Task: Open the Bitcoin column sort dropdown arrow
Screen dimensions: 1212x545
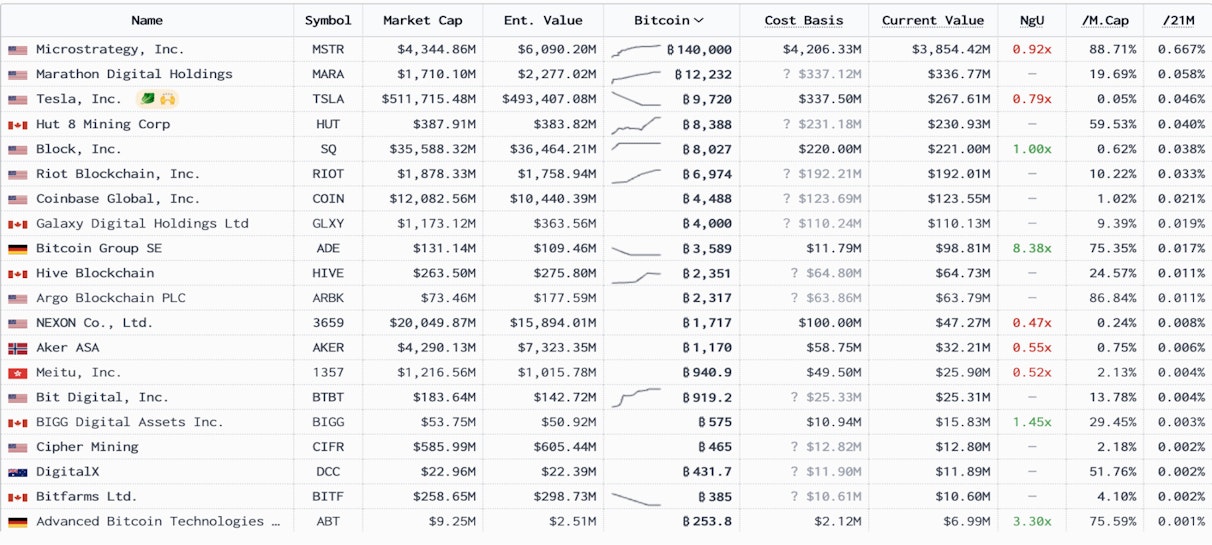Action: [x=698, y=20]
